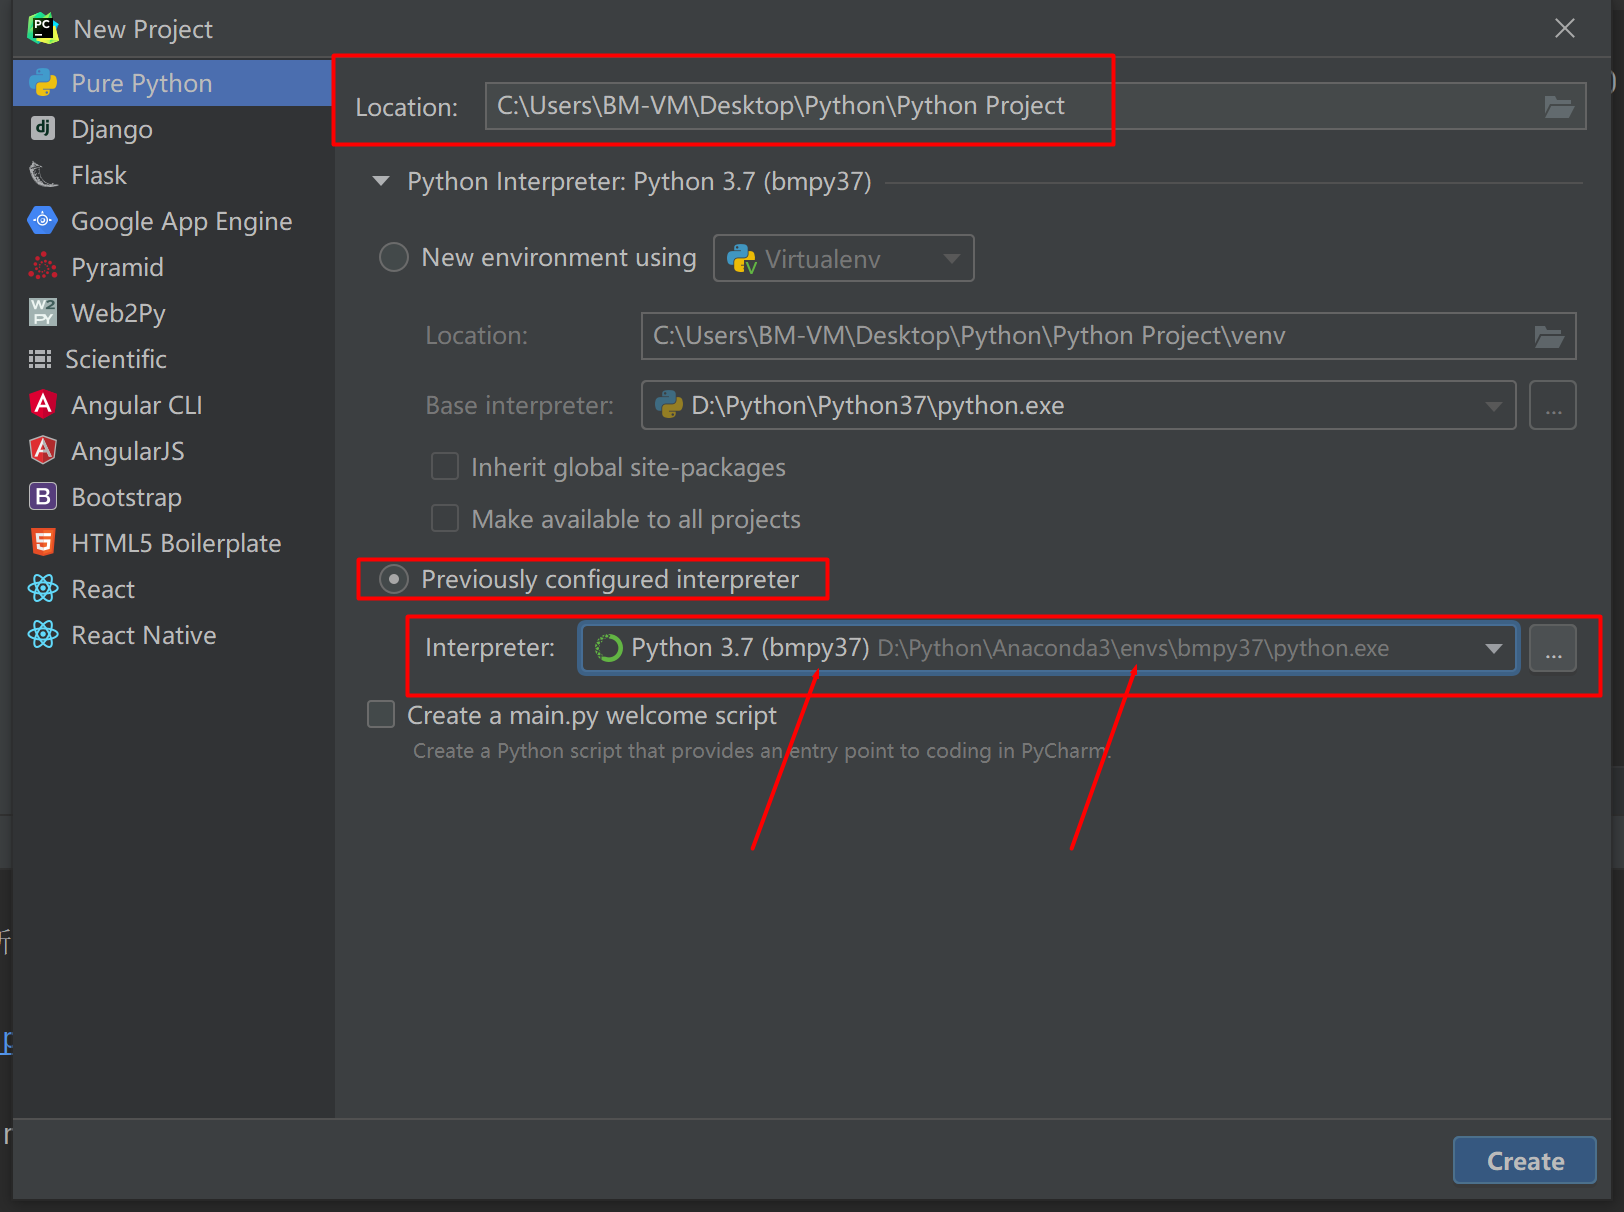Select Pyramid project type
Screen dimensions: 1624x1212
pos(172,267)
